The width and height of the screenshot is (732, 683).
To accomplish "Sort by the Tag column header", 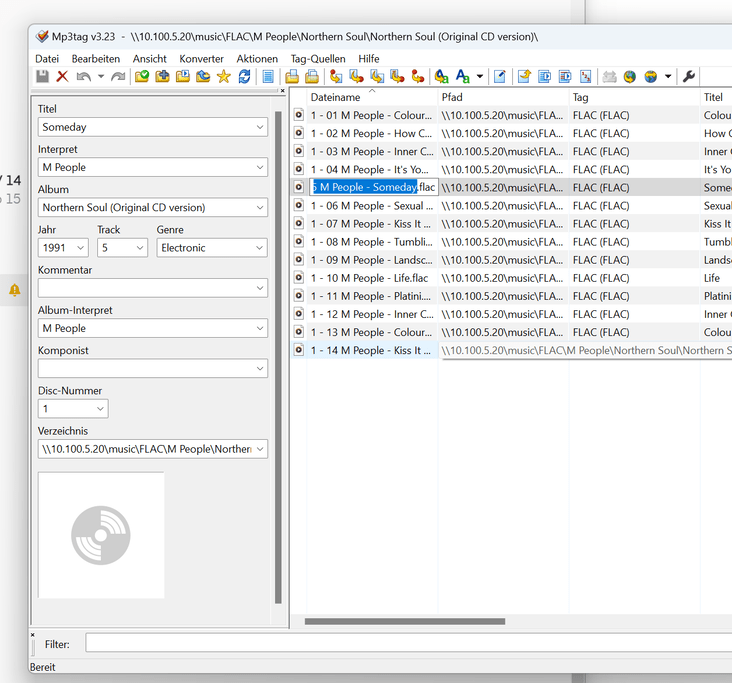I will tap(634, 97).
